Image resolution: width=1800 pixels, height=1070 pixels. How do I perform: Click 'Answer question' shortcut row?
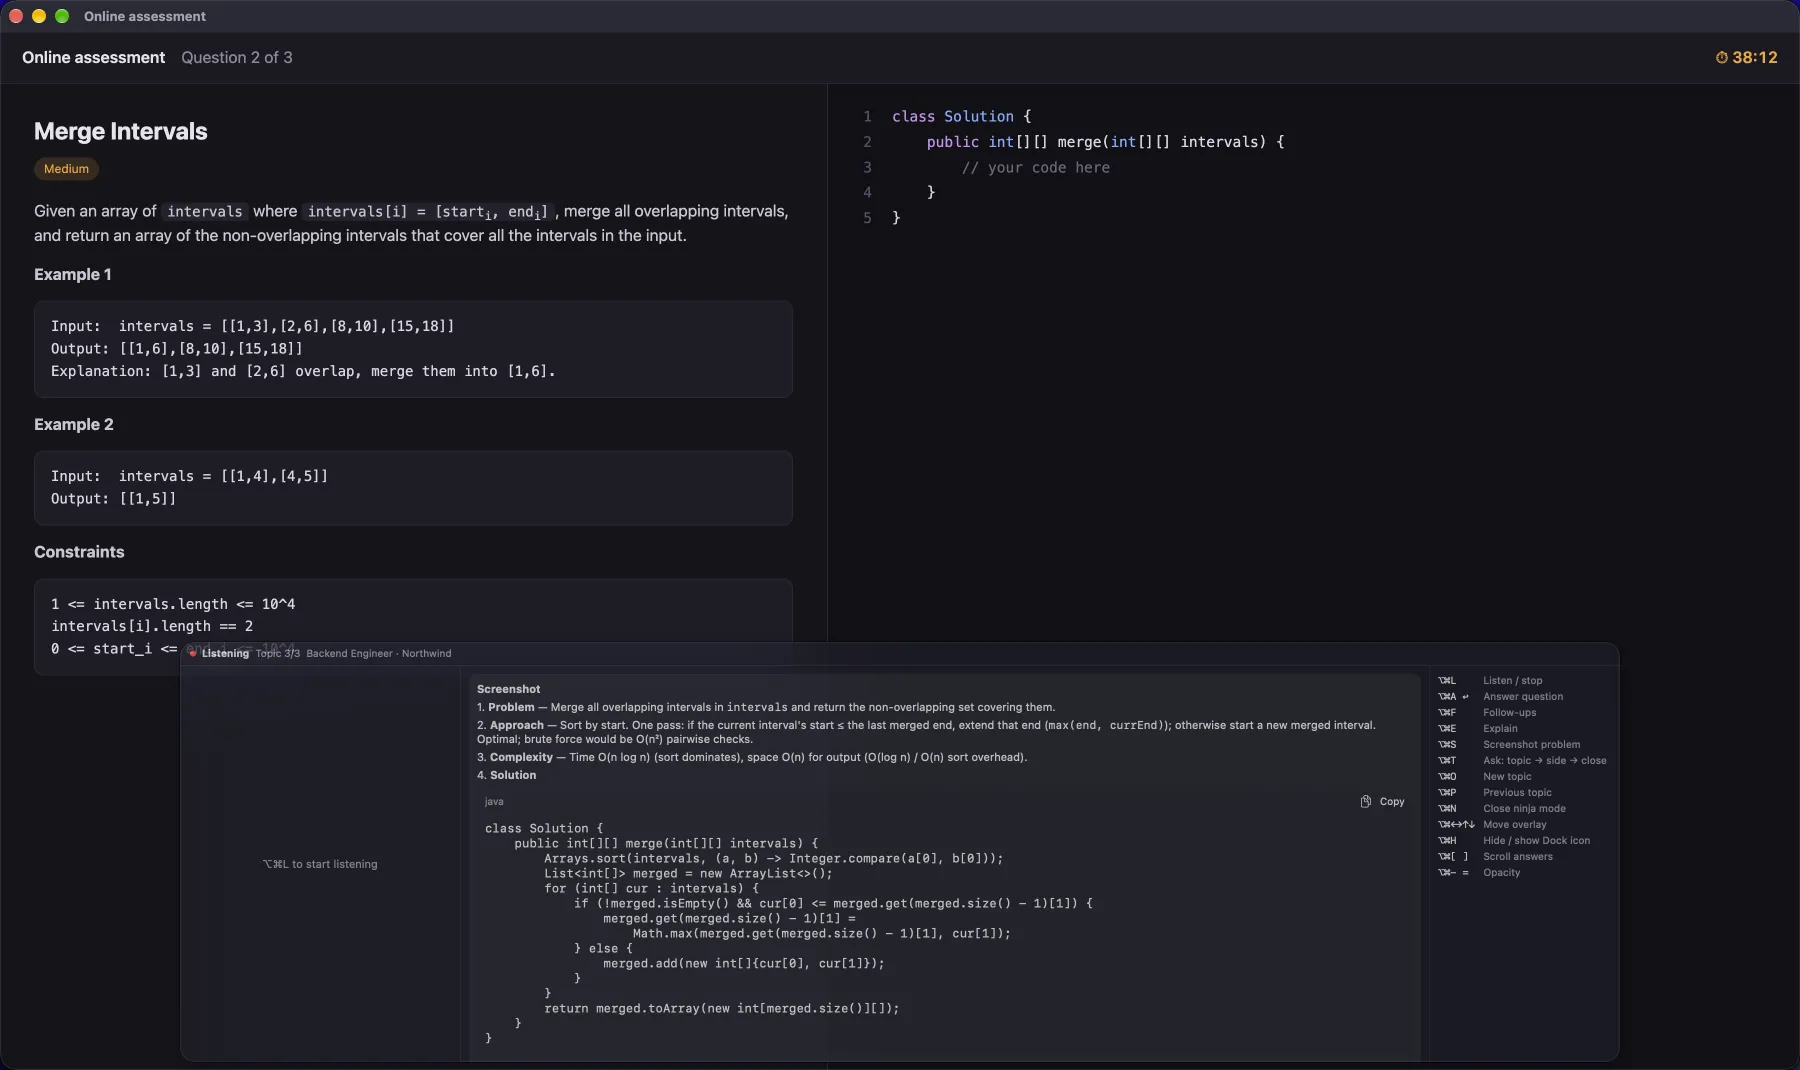pos(1524,697)
